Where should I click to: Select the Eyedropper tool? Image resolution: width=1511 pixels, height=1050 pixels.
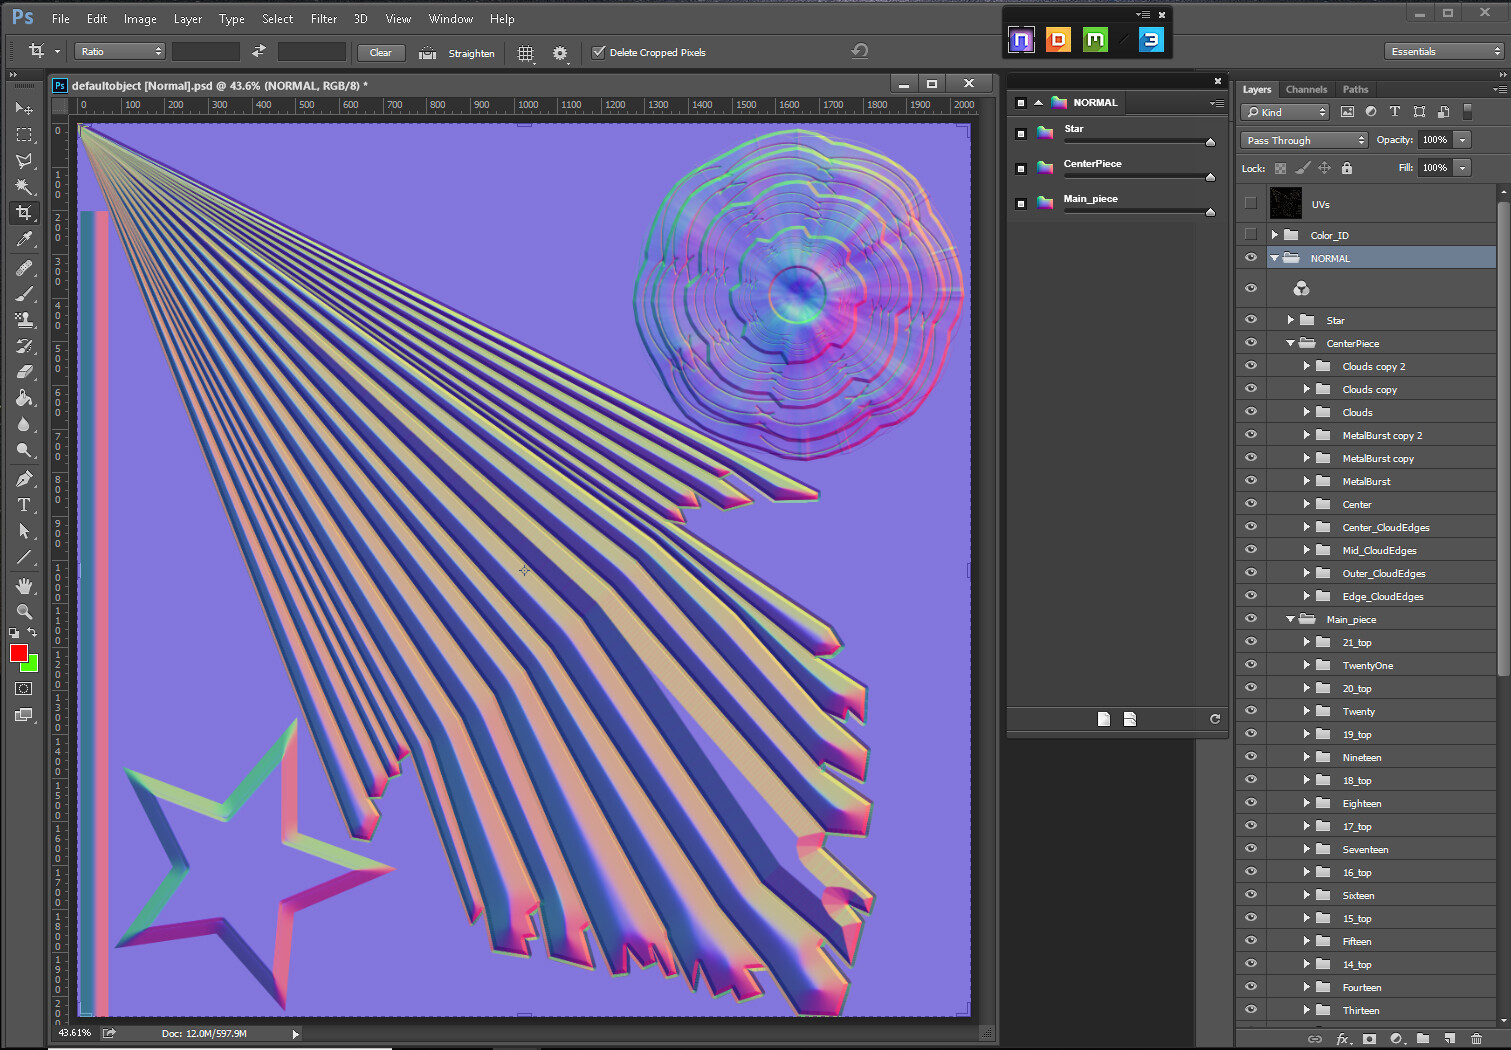tap(24, 239)
